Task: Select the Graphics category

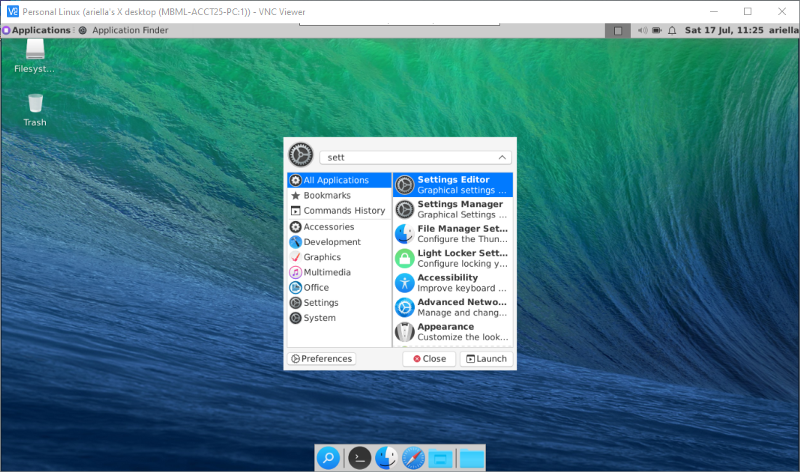Action: click(x=339, y=257)
